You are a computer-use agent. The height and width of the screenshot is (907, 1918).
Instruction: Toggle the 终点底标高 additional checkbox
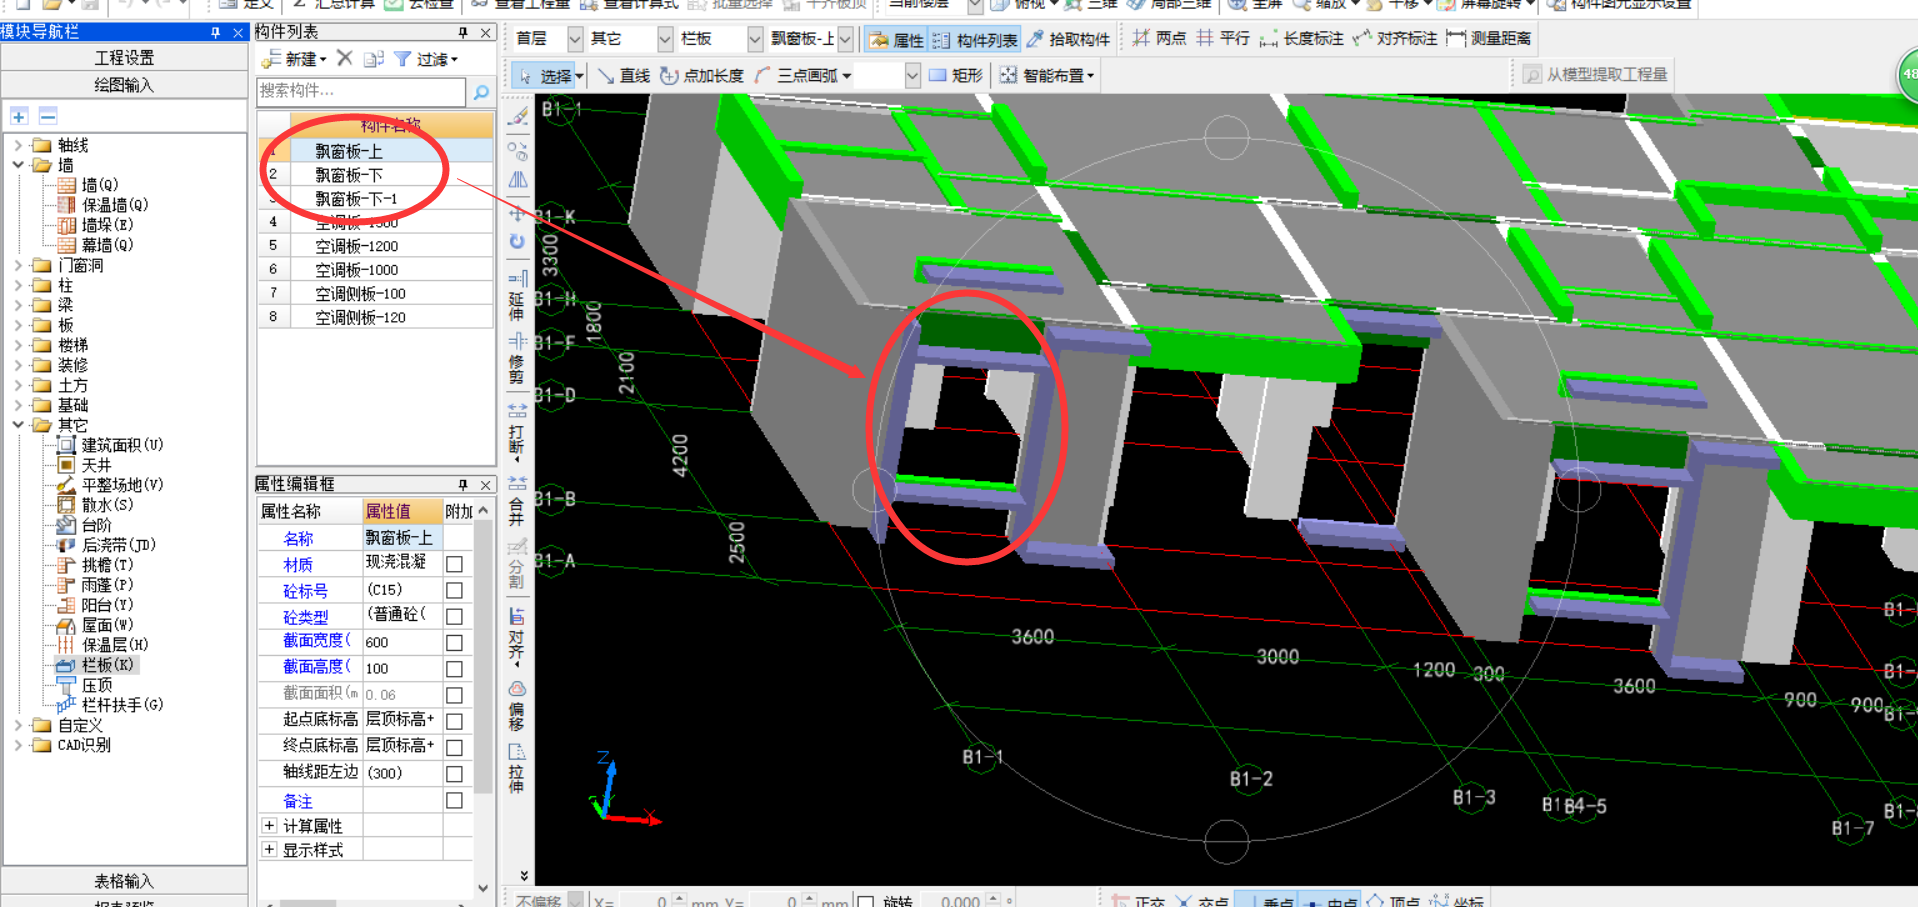tap(454, 747)
